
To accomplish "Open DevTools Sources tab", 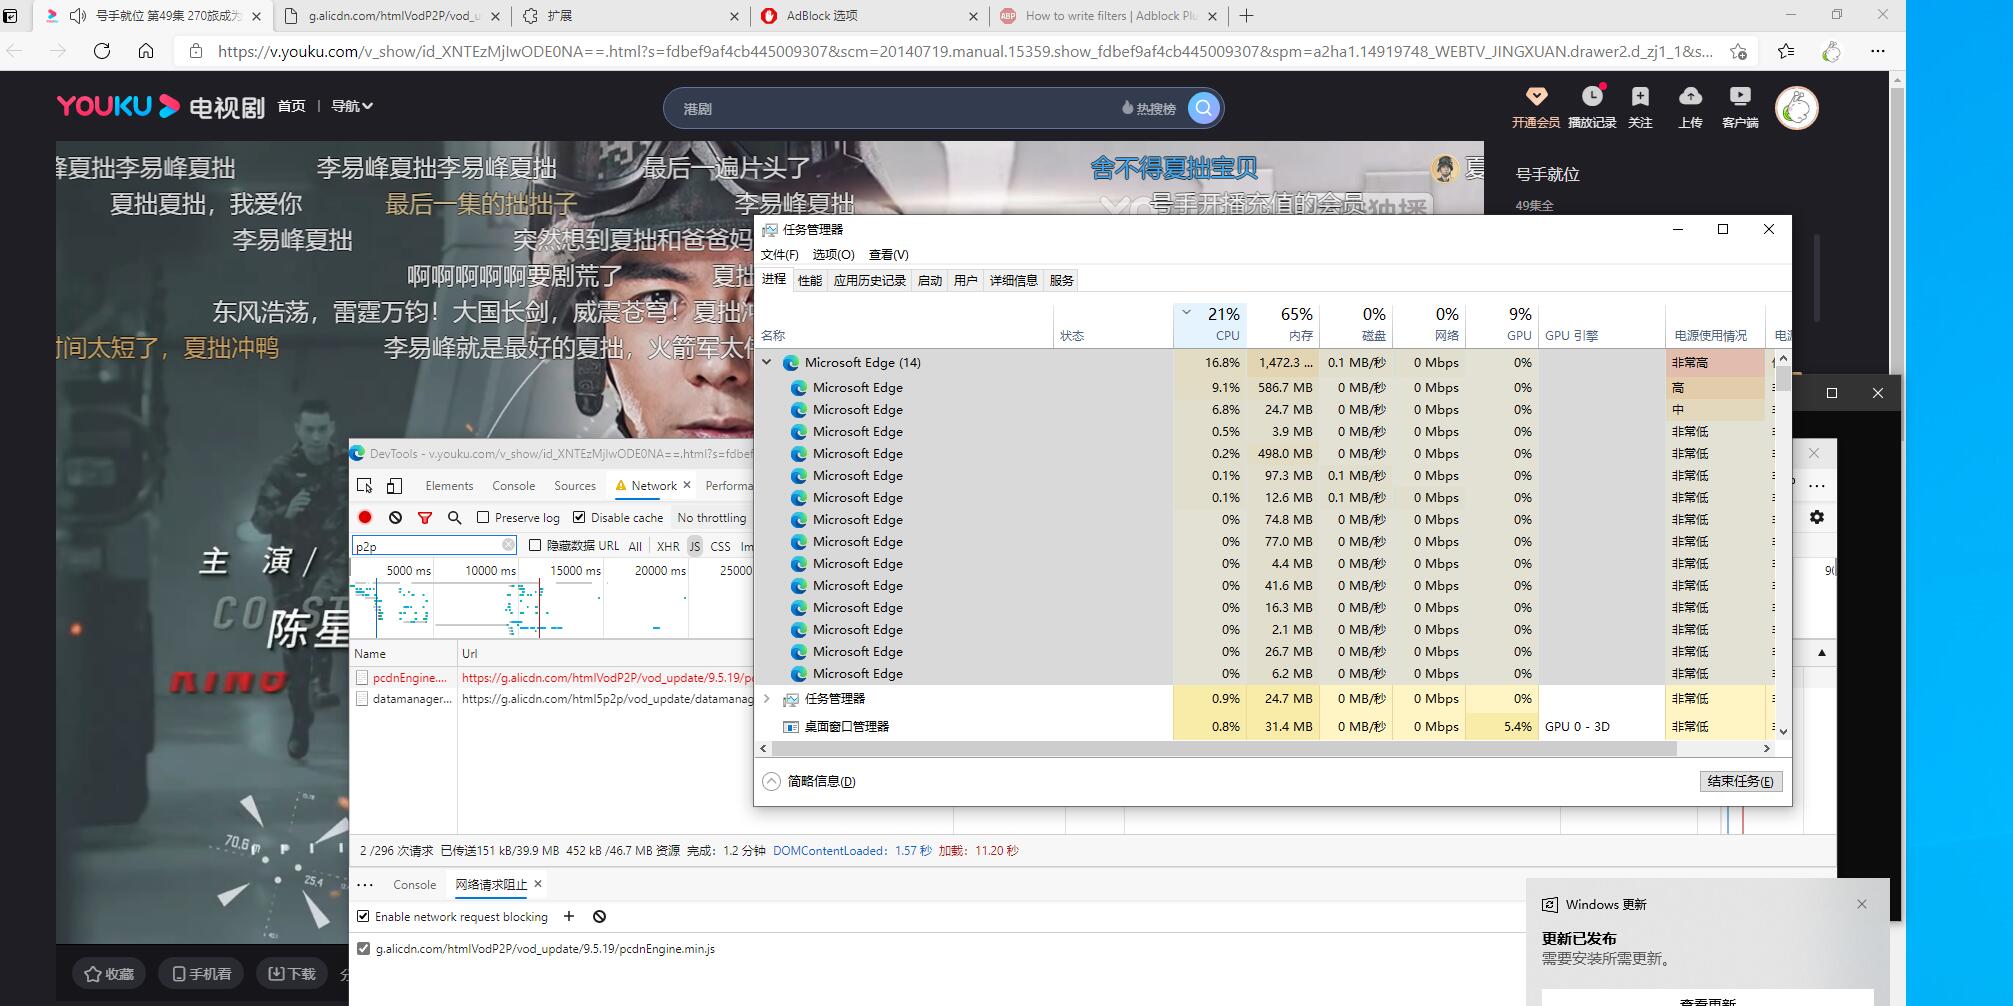I will coord(575,486).
